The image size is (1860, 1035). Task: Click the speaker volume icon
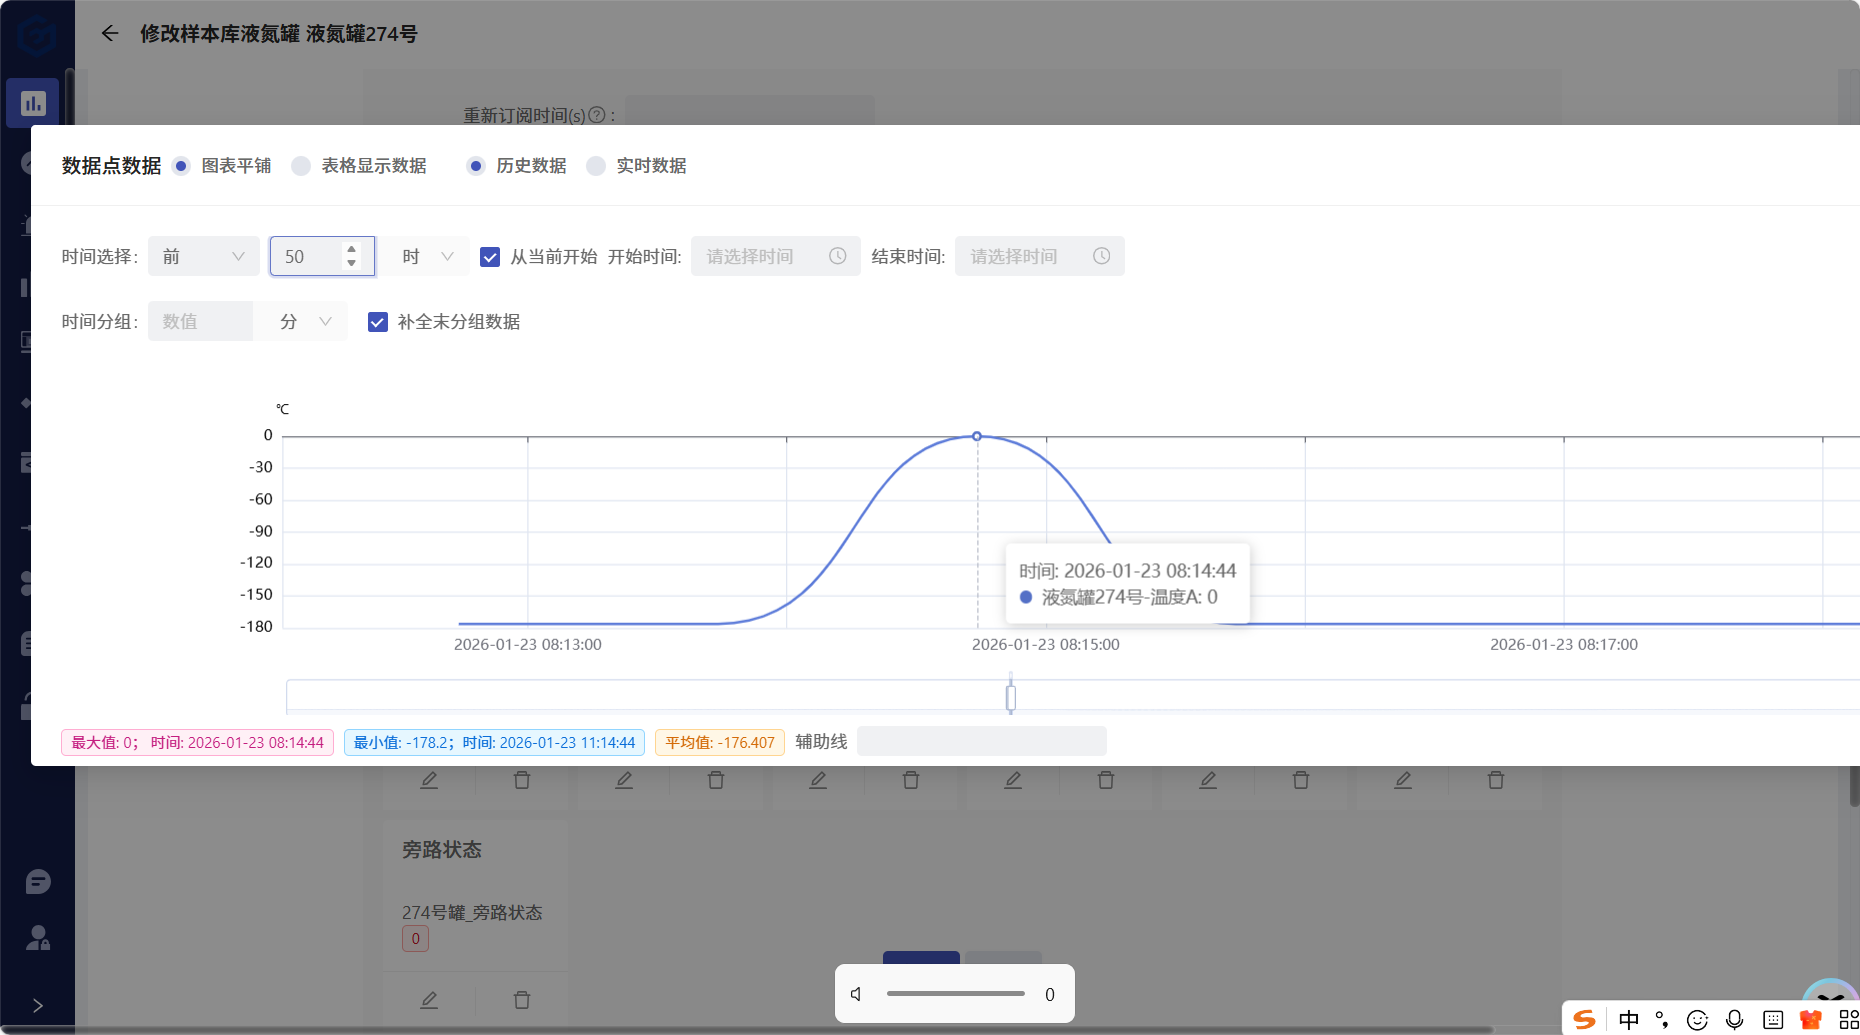coord(856,994)
